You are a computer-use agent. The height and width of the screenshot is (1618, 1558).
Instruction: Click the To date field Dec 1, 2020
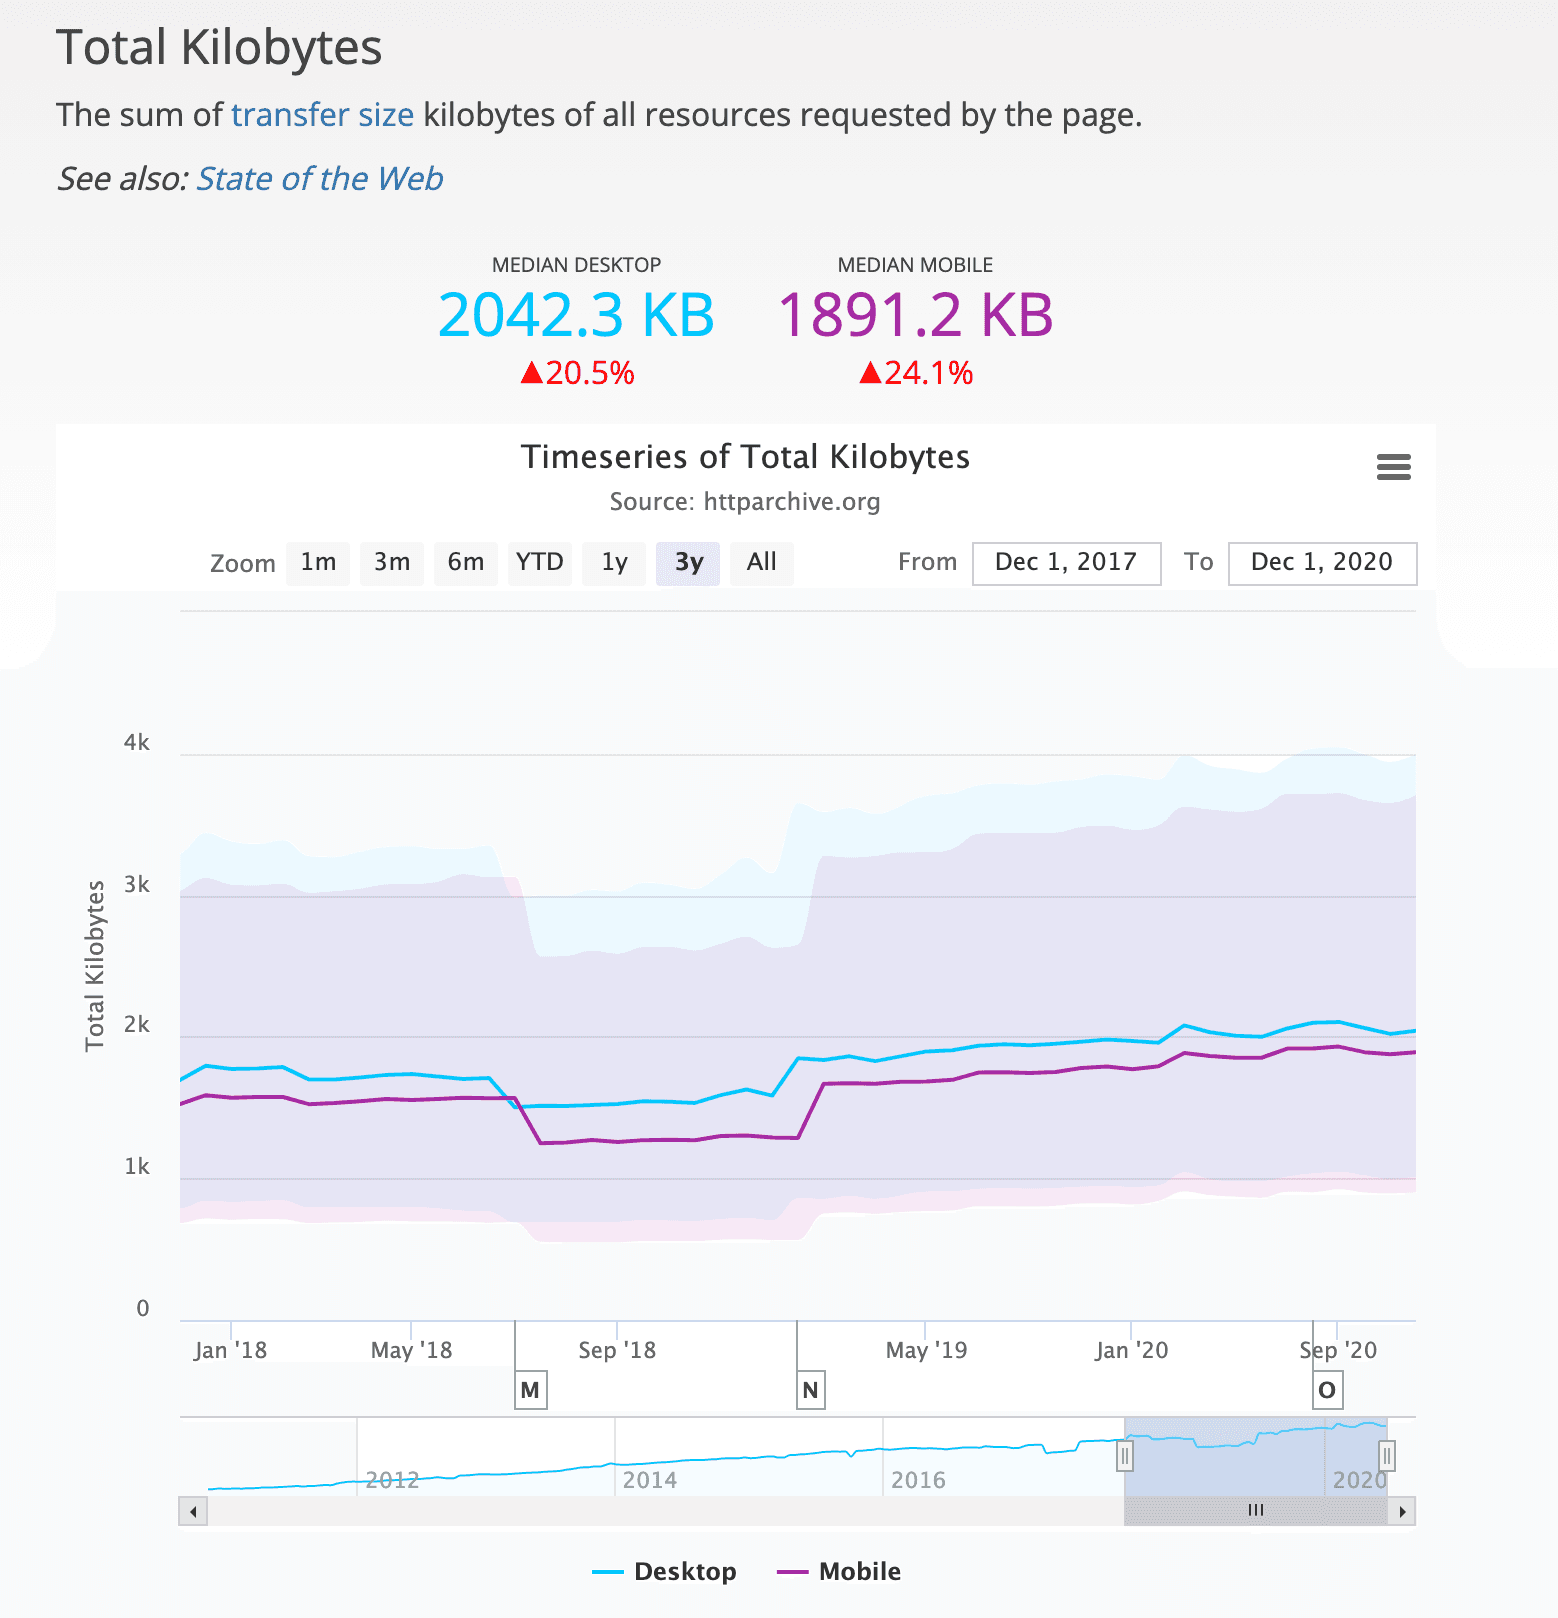tap(1322, 563)
